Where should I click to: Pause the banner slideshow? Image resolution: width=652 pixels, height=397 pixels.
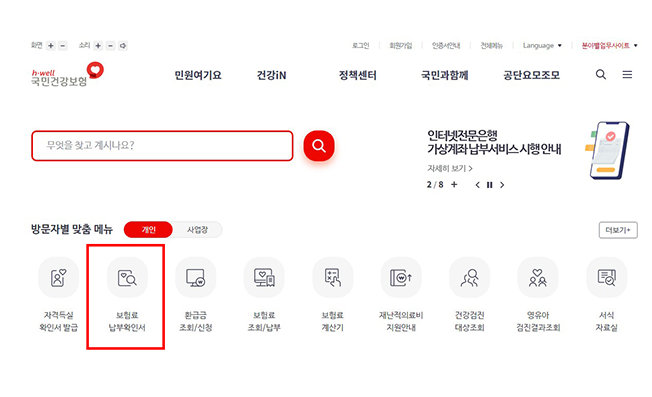490,185
